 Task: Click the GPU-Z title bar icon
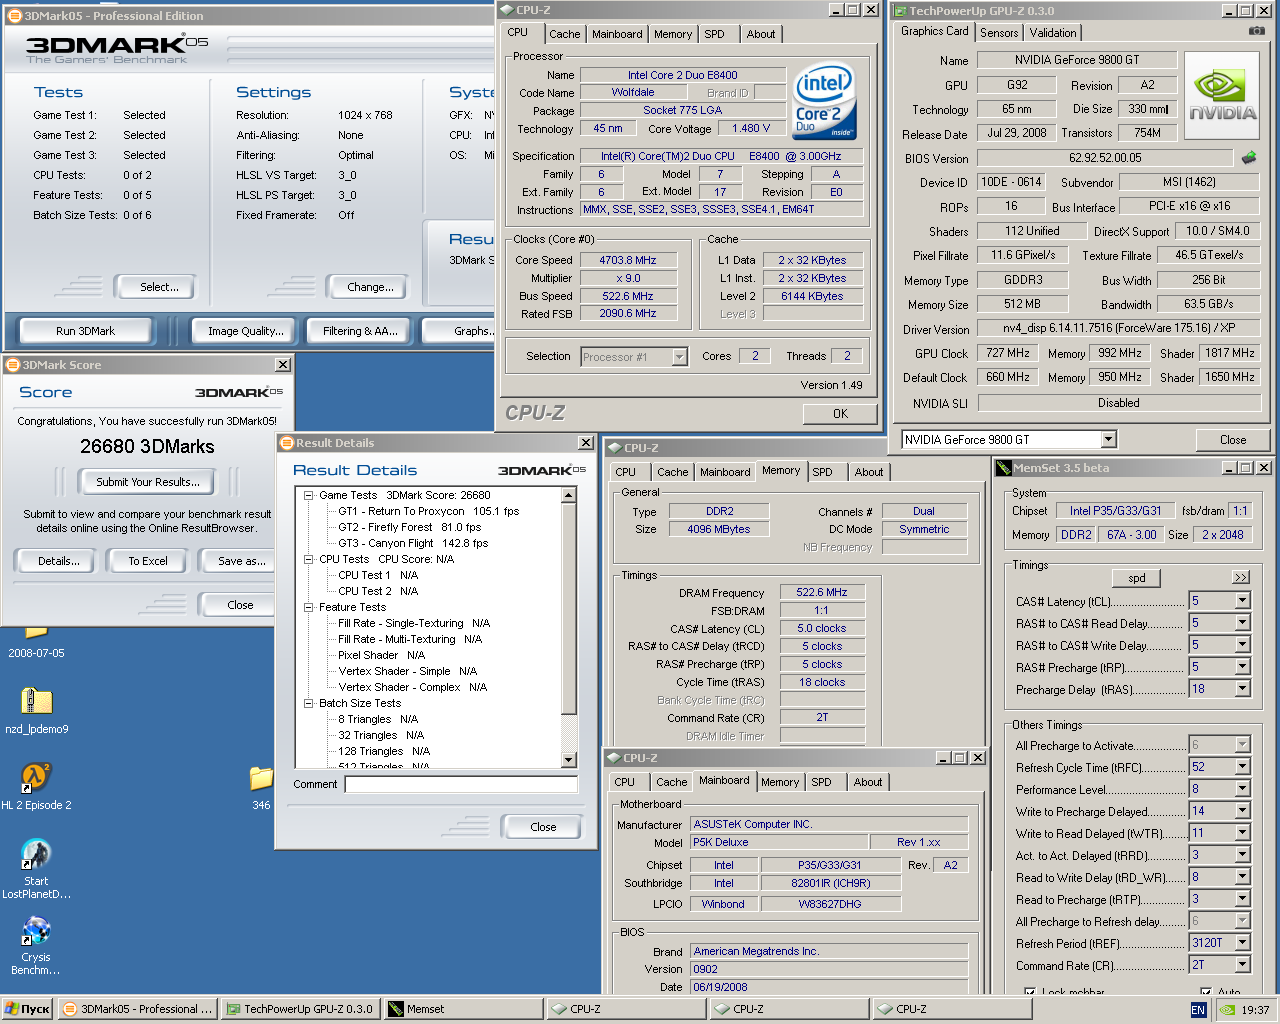[x=899, y=10]
